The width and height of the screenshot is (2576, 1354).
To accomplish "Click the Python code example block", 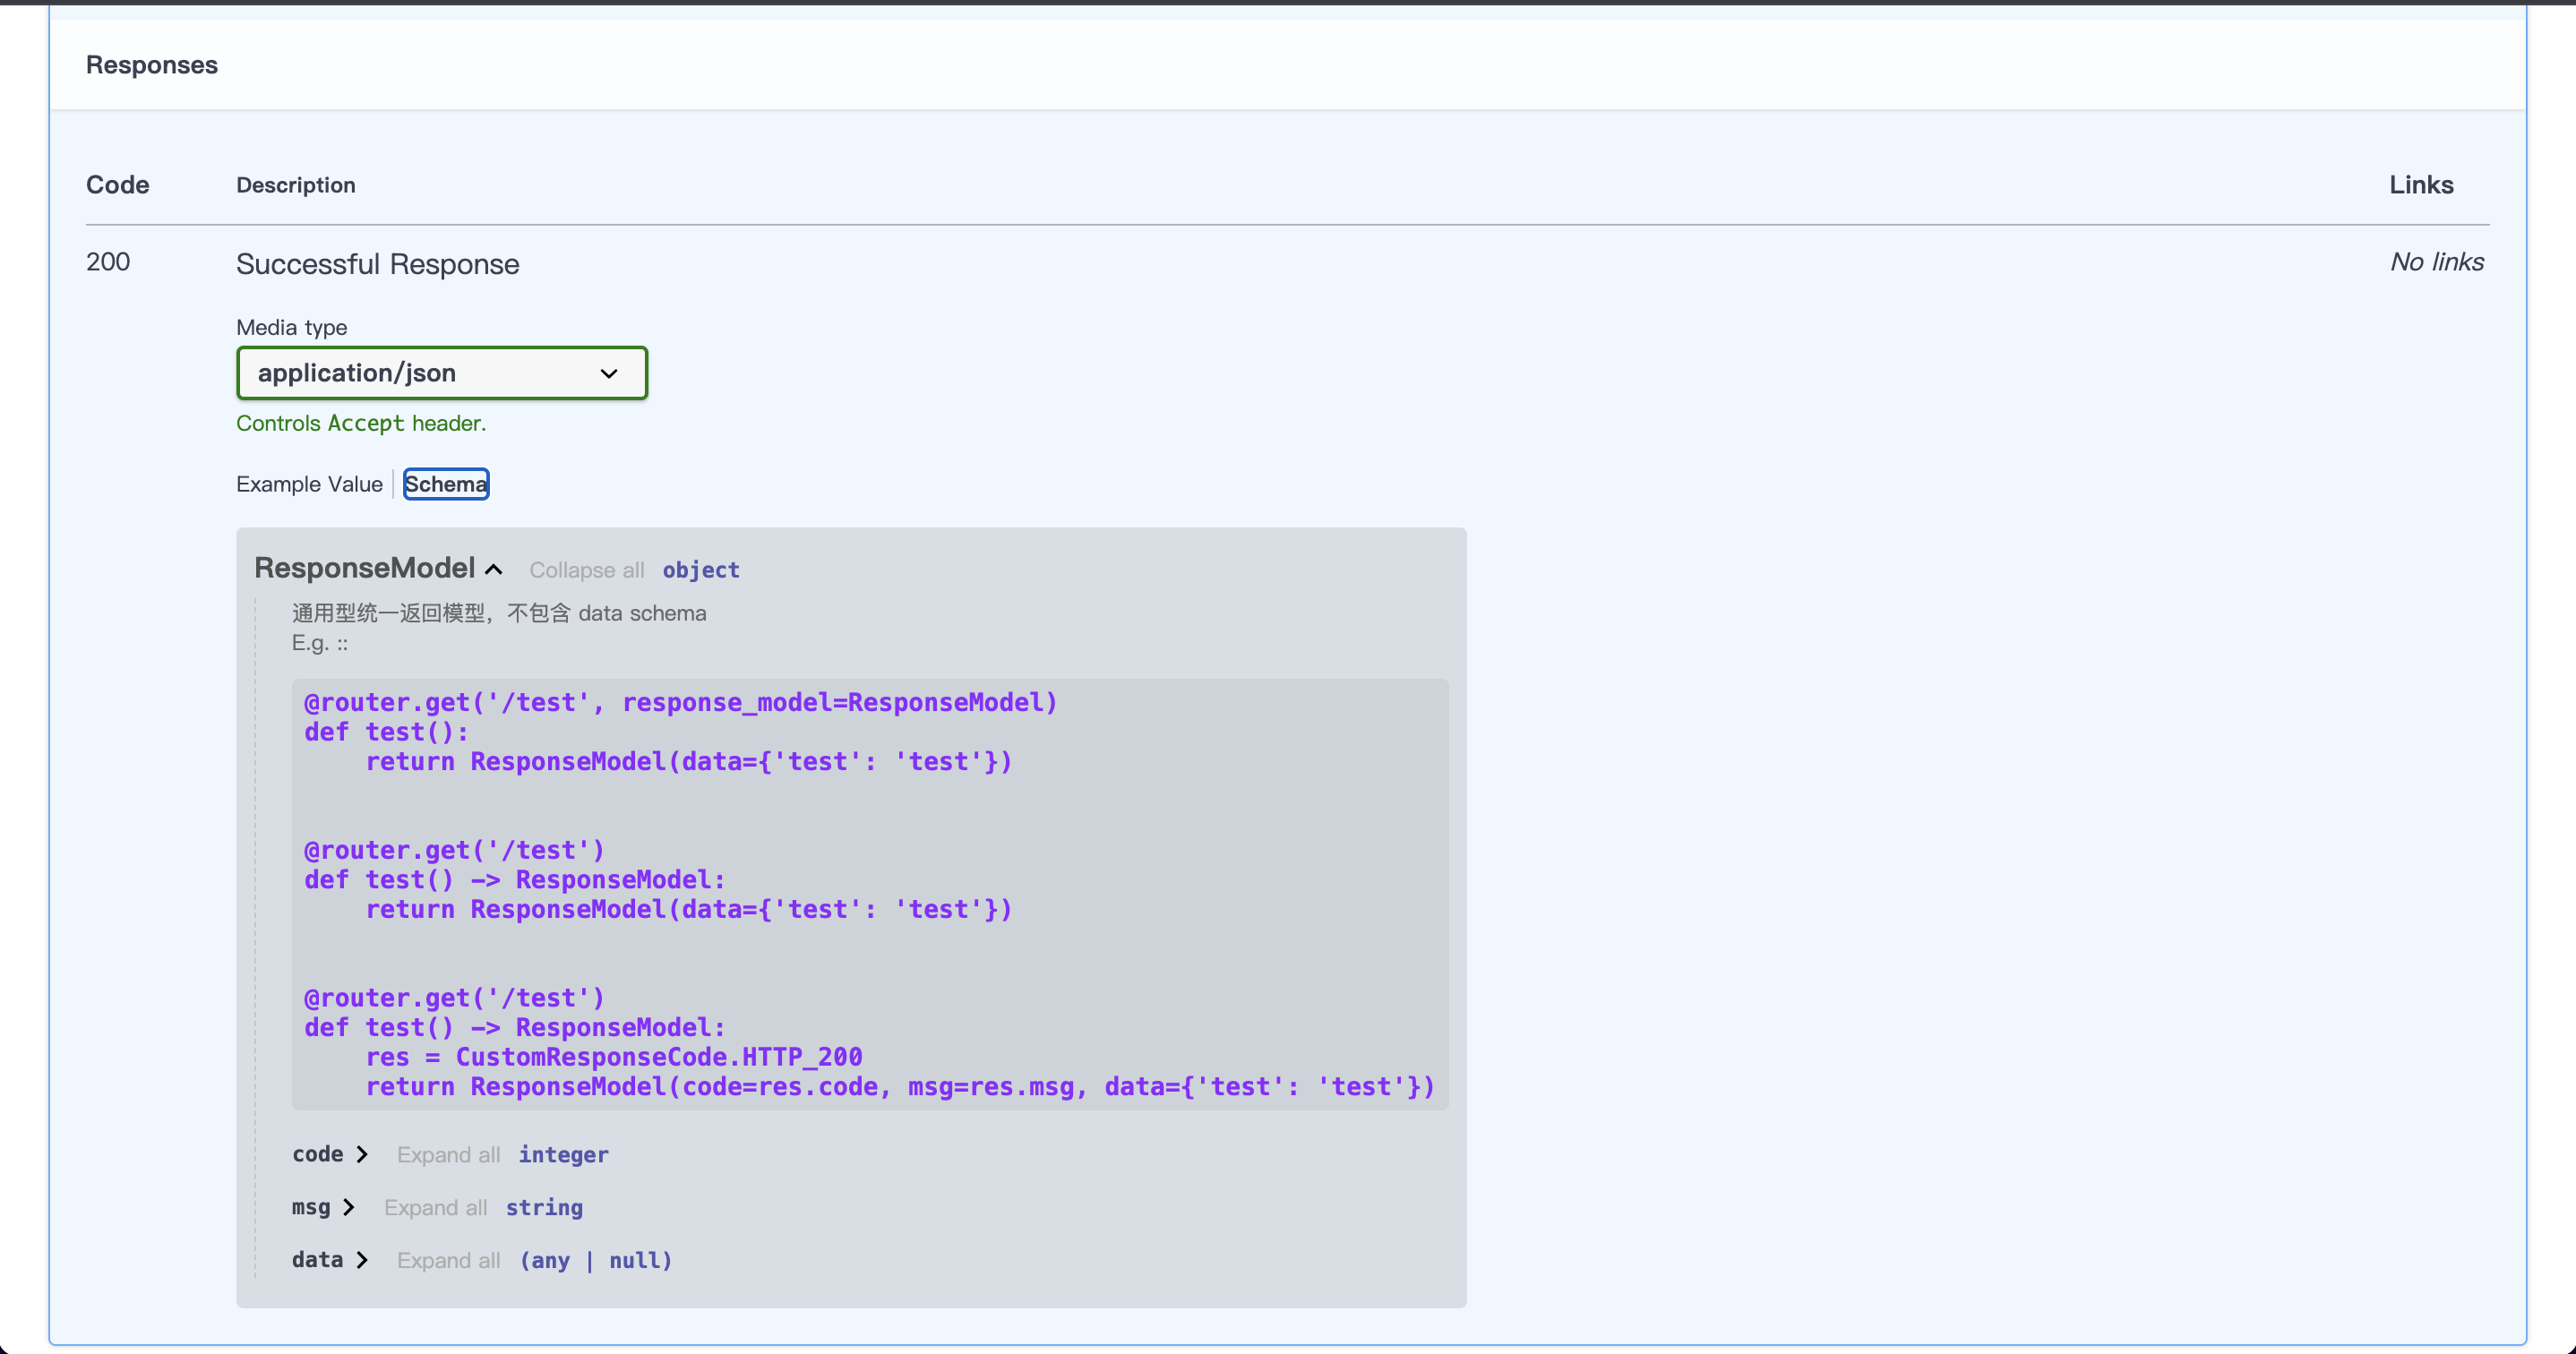I will pyautogui.click(x=868, y=894).
